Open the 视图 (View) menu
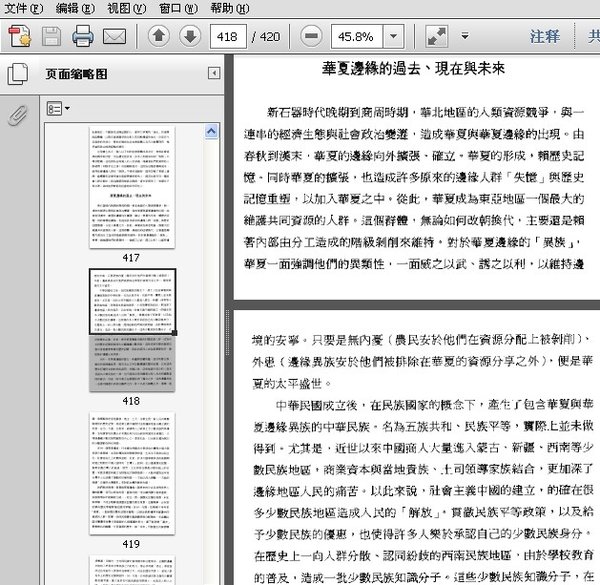 point(127,8)
